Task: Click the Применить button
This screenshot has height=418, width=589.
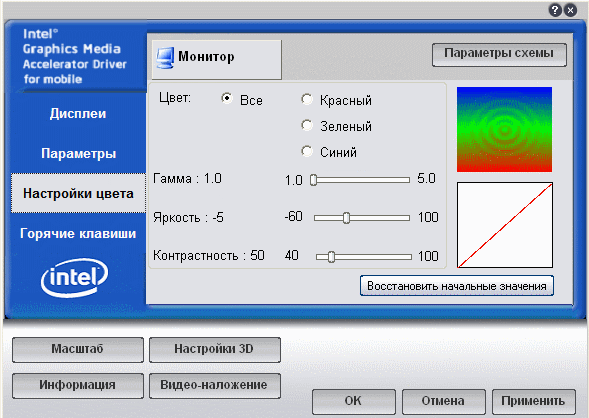Action: pos(533,401)
